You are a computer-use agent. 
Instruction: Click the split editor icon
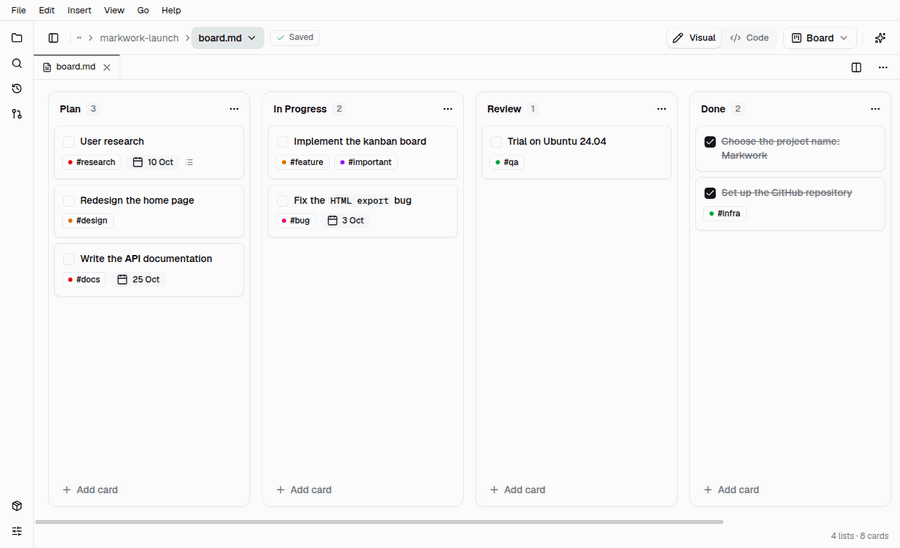(x=856, y=68)
